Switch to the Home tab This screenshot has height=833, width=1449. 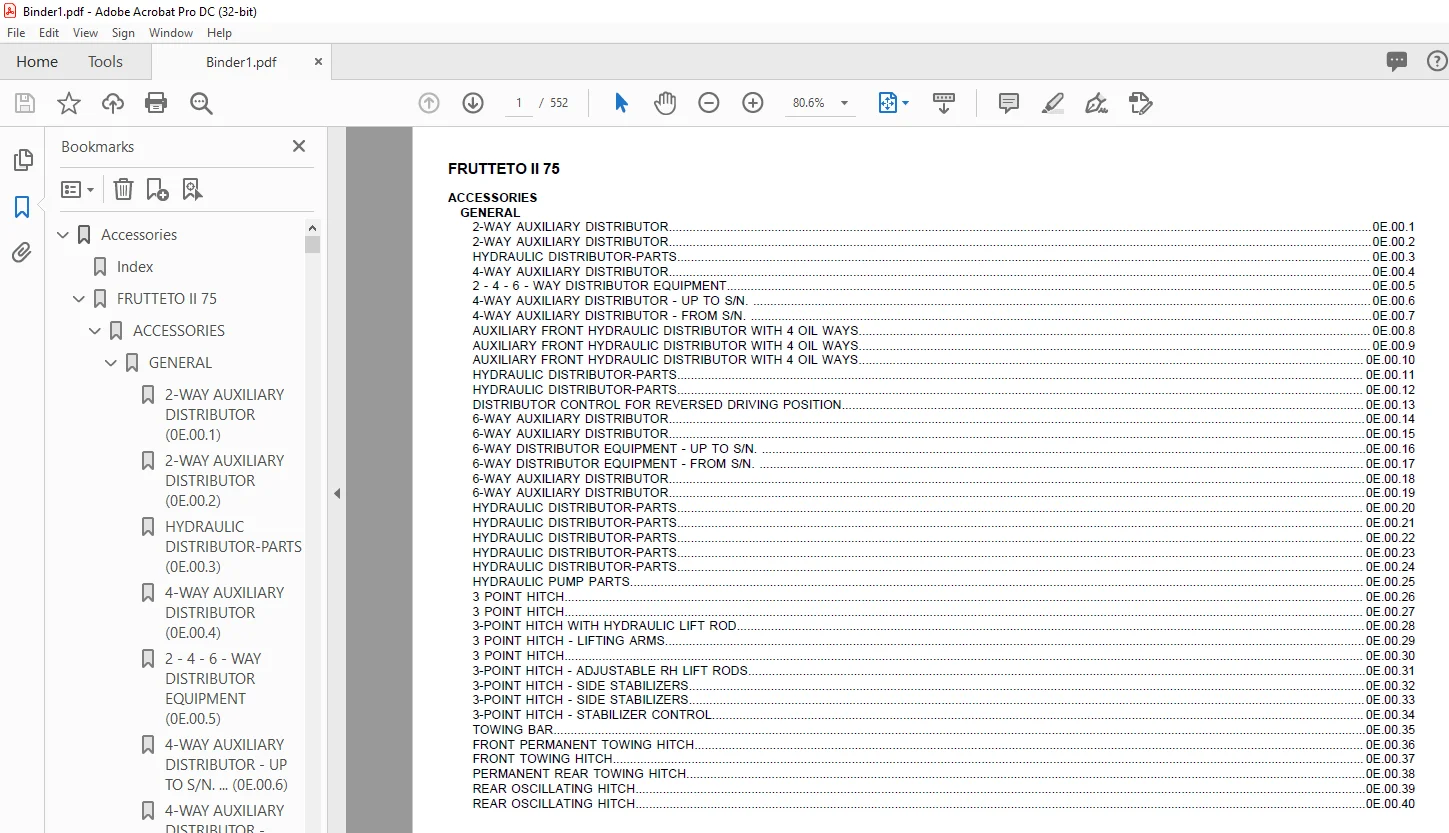coord(37,62)
